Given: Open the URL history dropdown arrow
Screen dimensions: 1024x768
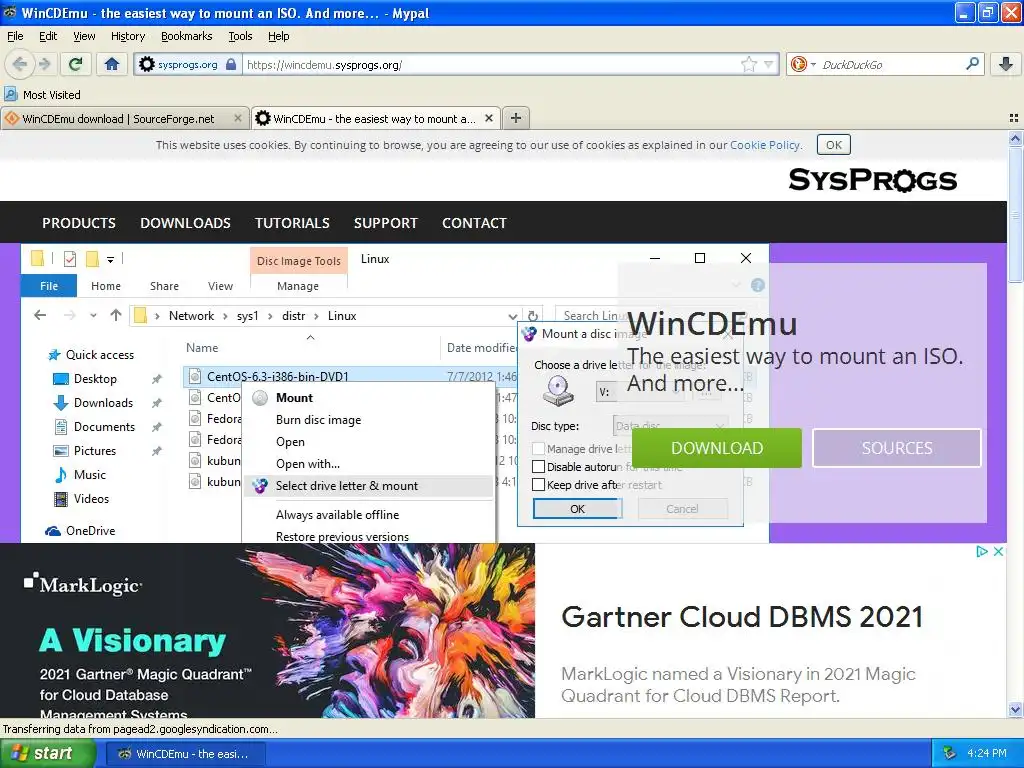Looking at the screenshot, I should (x=769, y=64).
